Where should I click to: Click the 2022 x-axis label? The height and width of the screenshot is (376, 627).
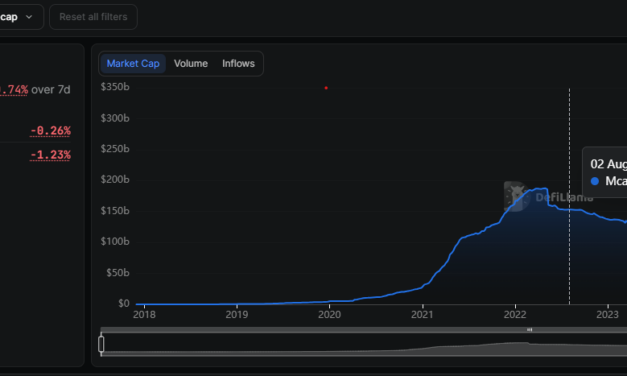[515, 314]
